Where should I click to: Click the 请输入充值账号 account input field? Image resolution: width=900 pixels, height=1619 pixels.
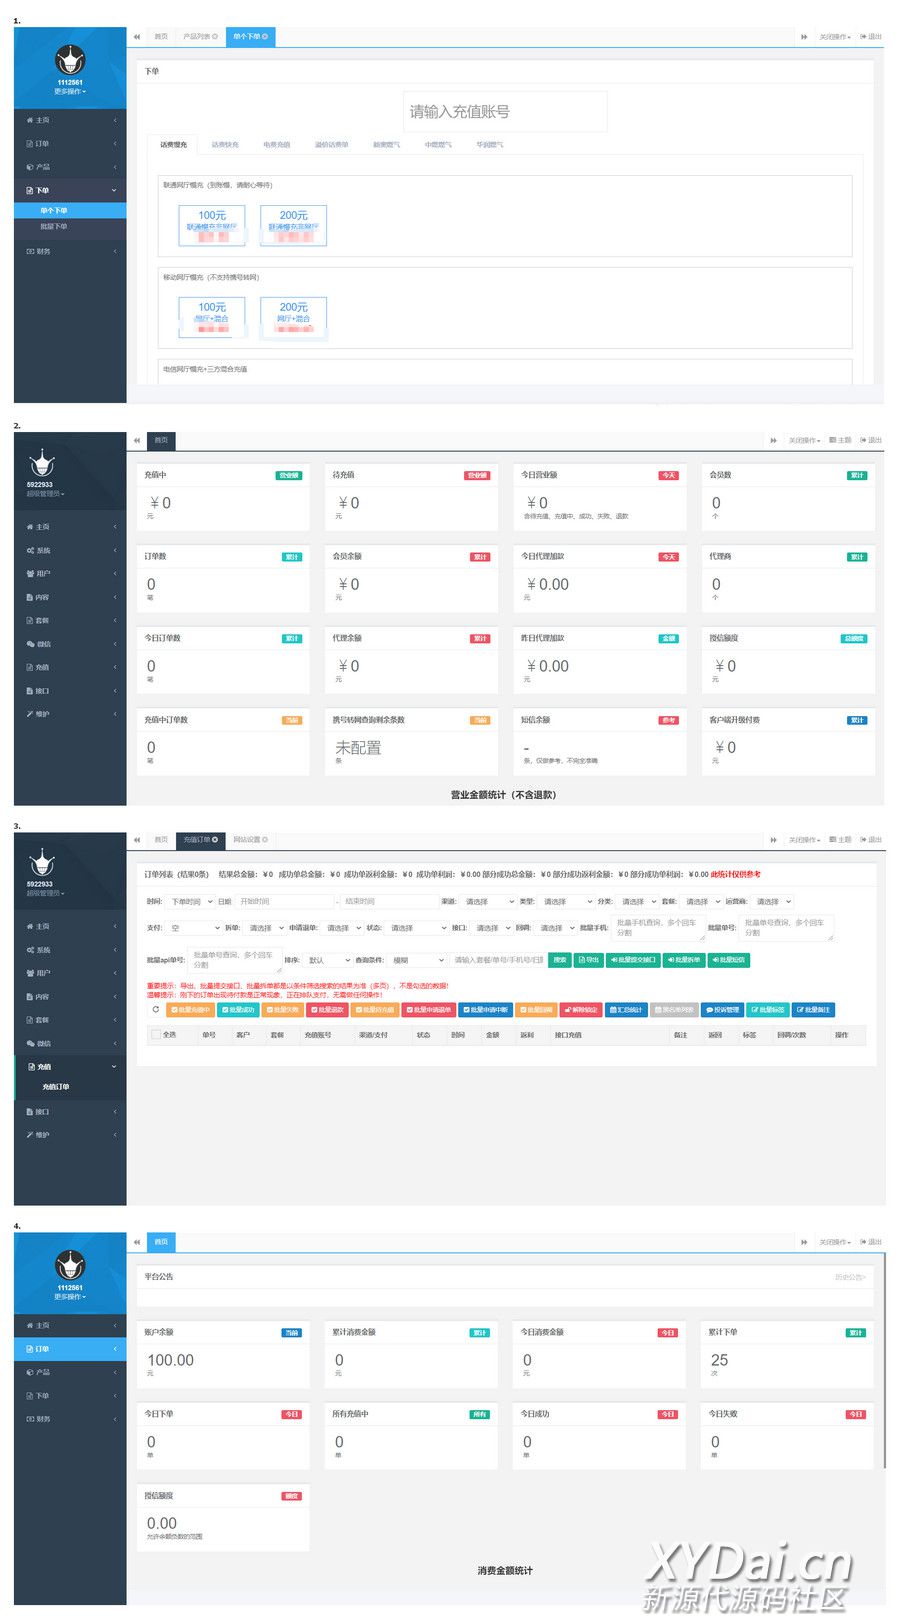tap(505, 111)
